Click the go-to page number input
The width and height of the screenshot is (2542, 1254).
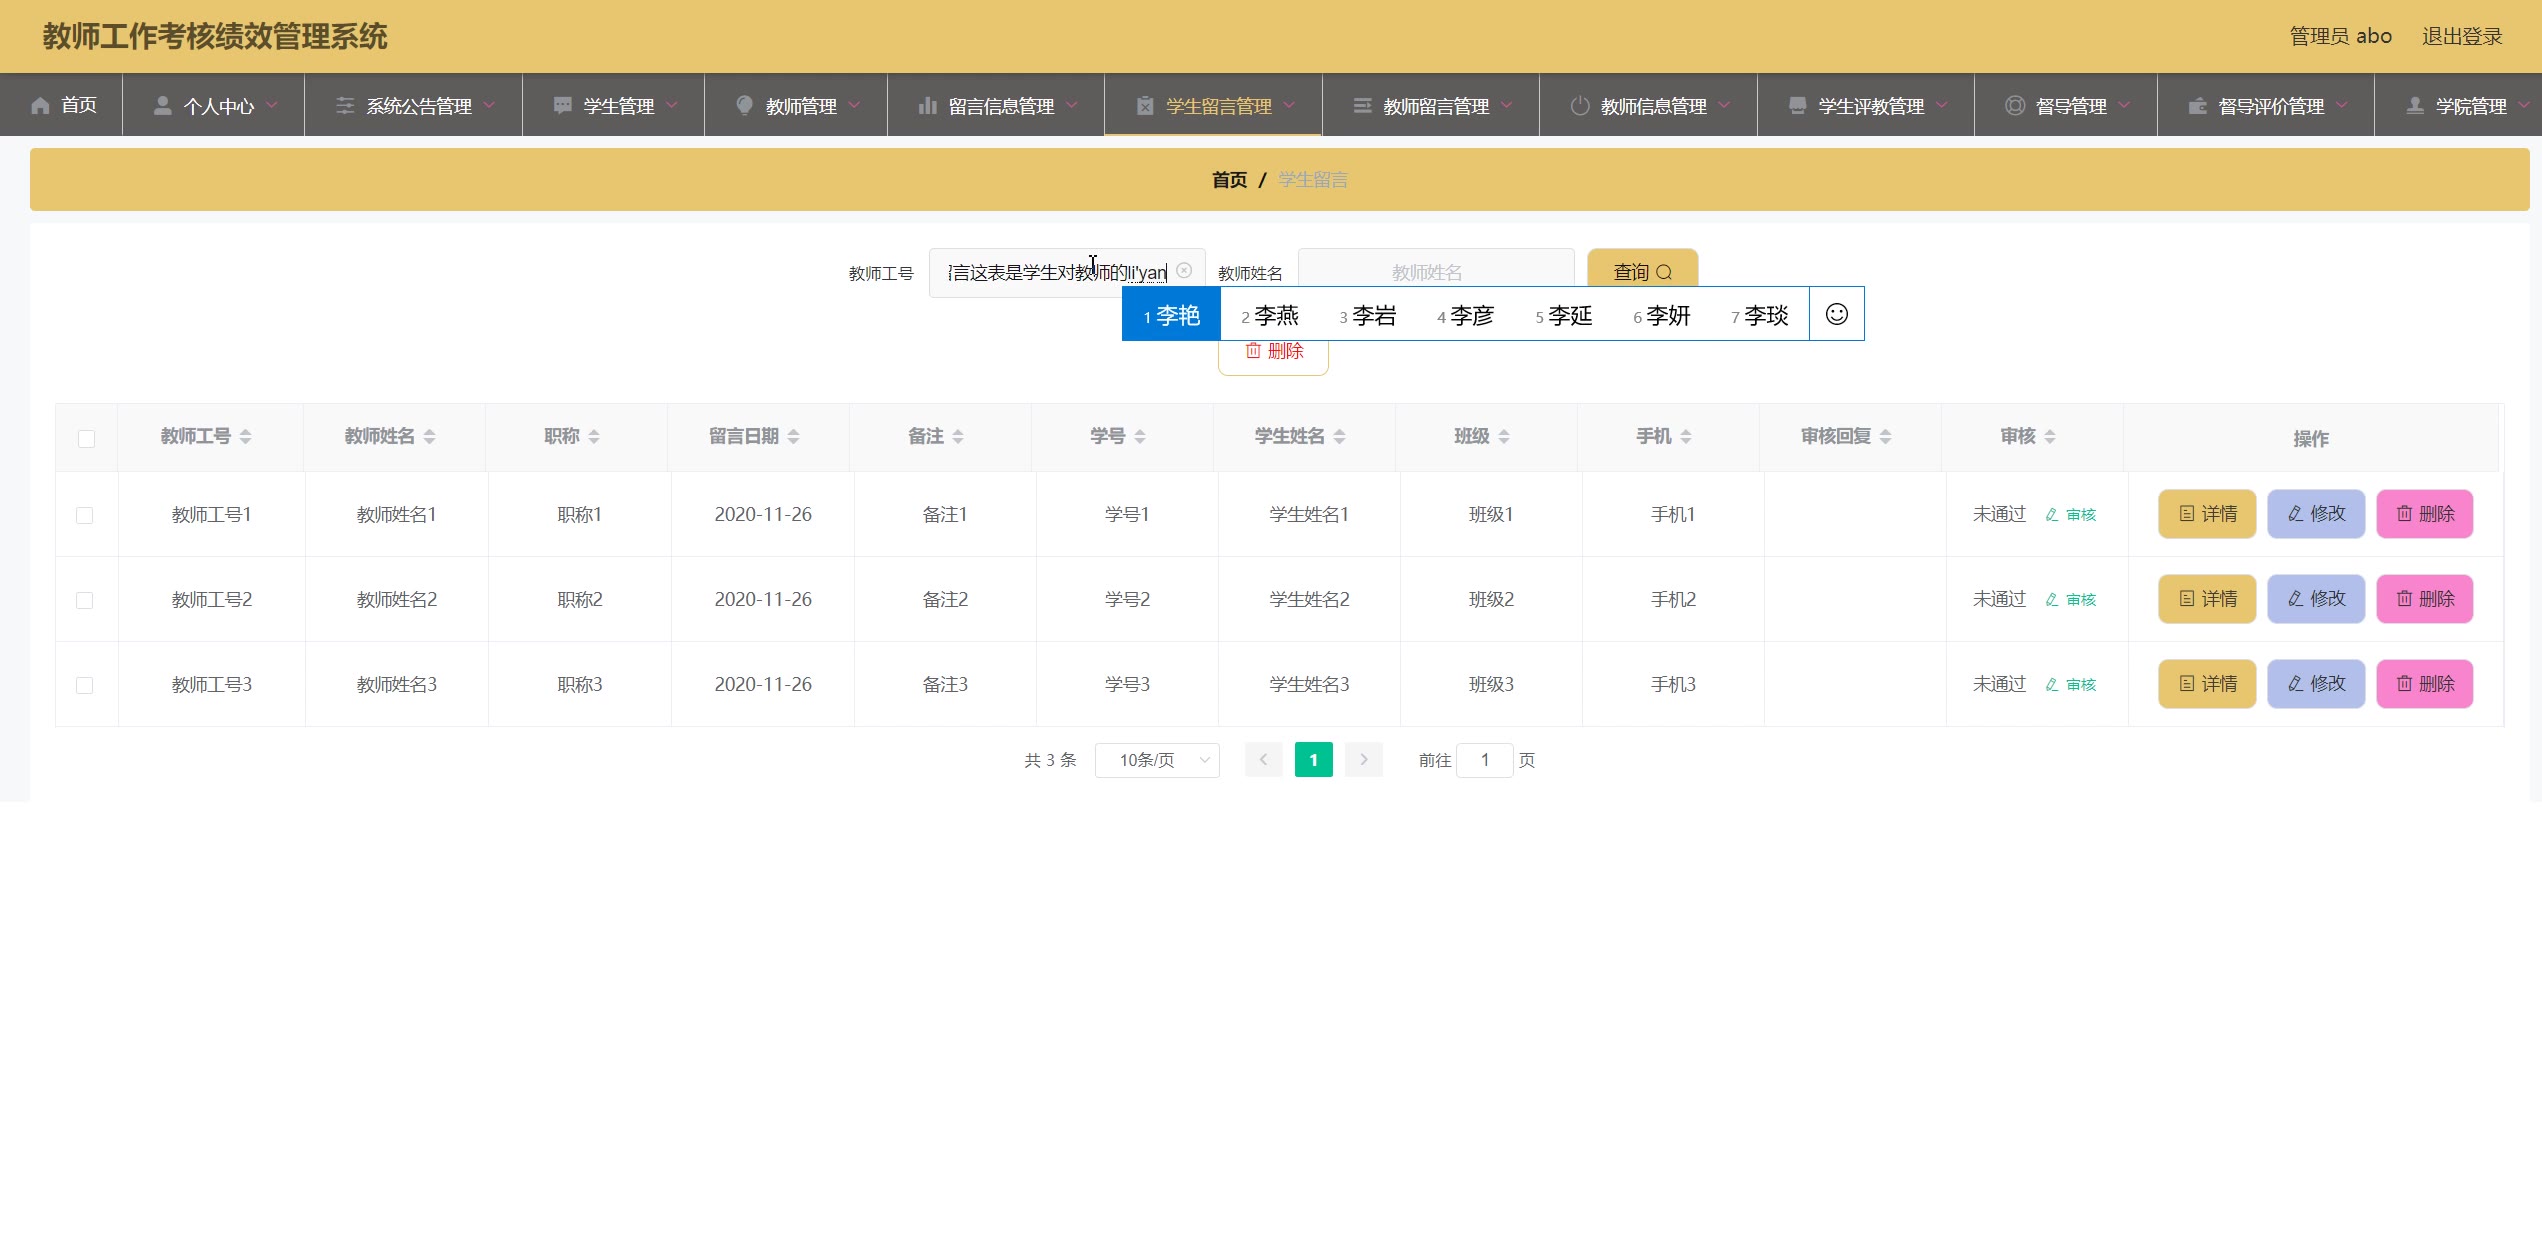point(1484,760)
